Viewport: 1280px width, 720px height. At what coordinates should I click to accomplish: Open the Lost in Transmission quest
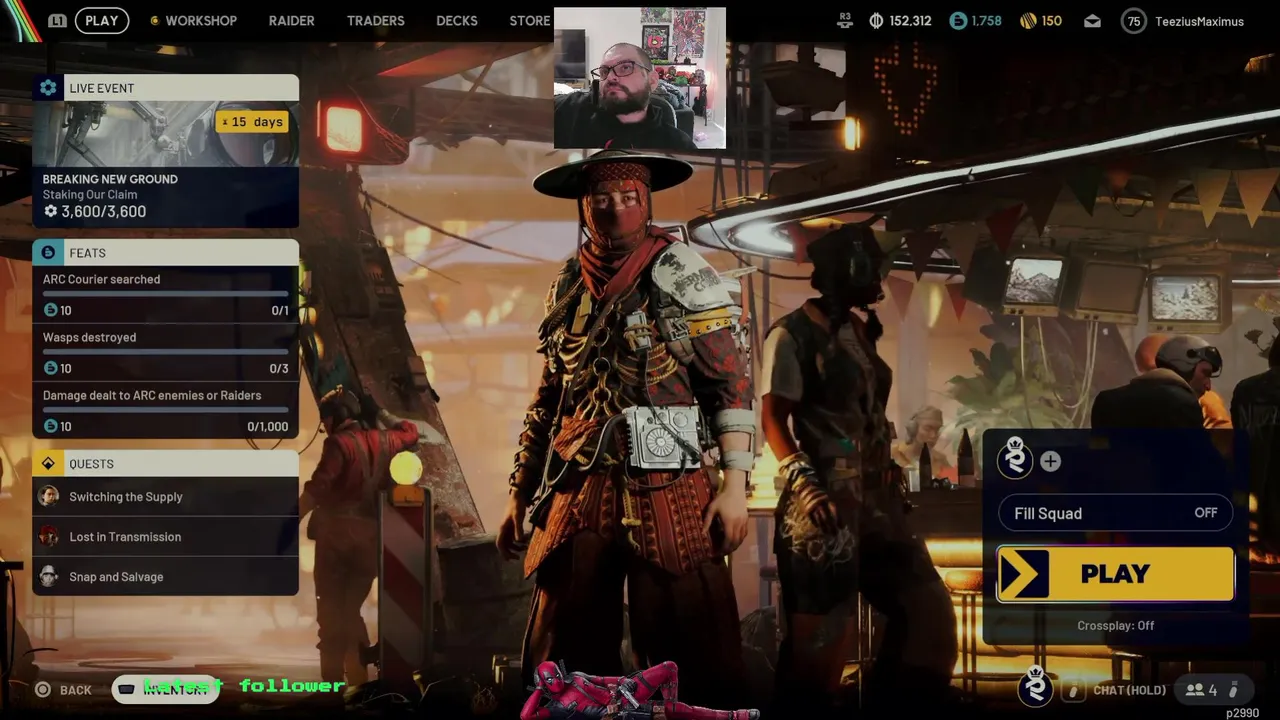pos(166,537)
